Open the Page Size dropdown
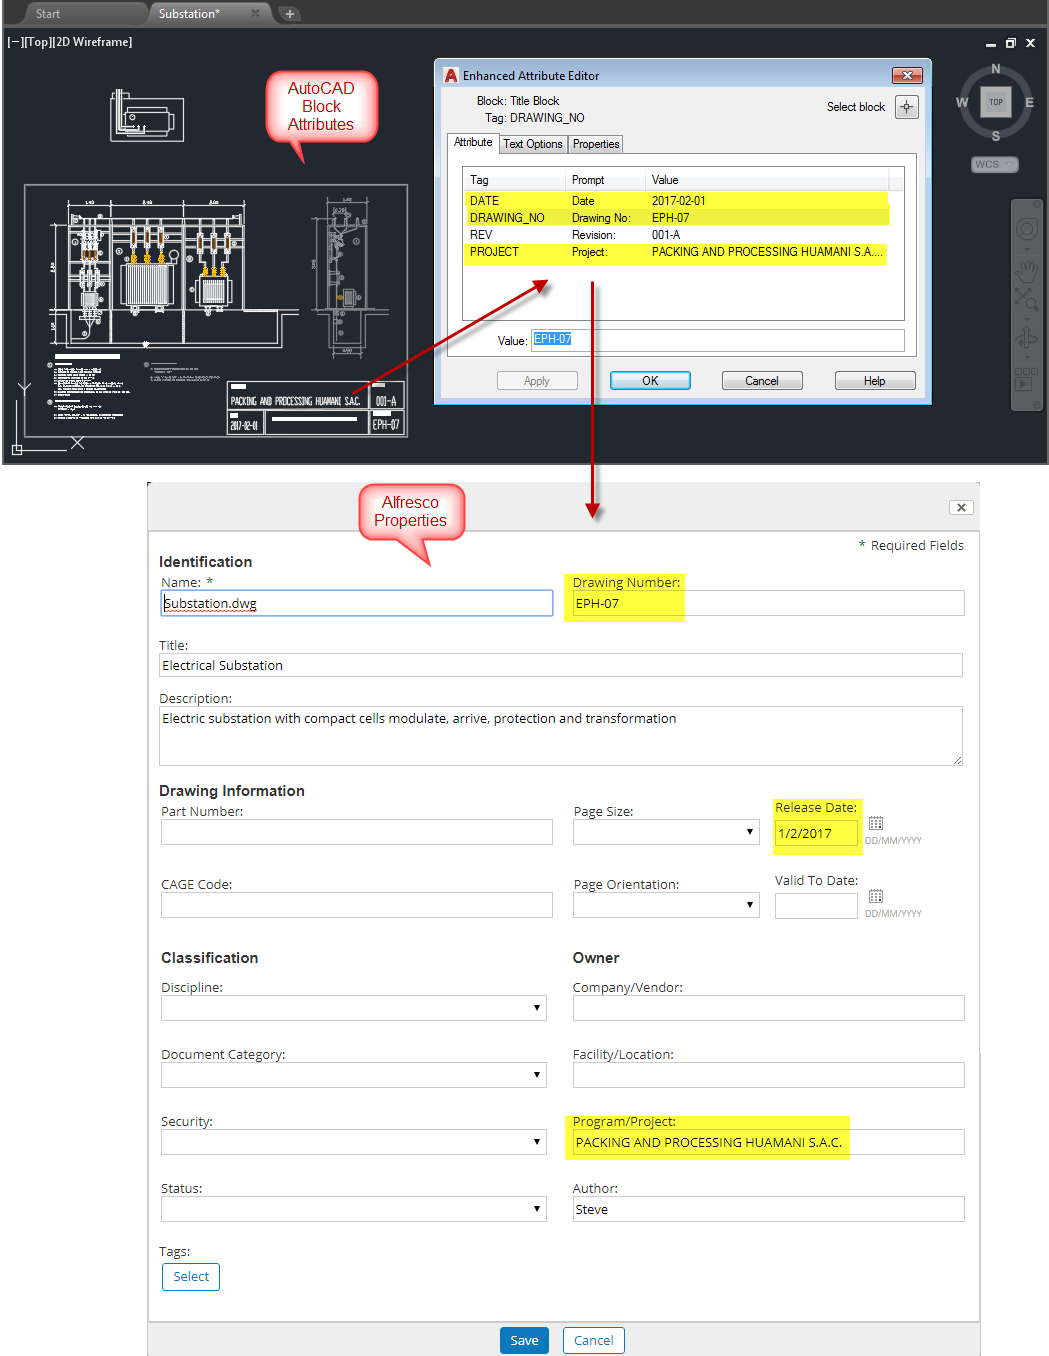Image resolution: width=1049 pixels, height=1356 pixels. 748,831
